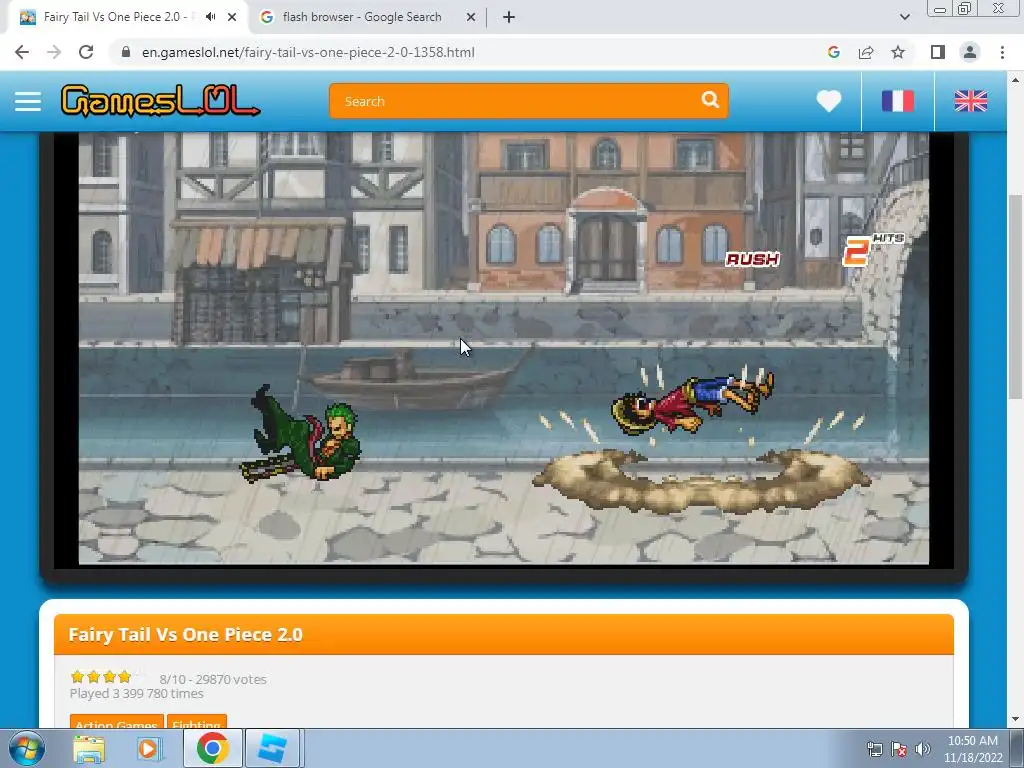This screenshot has height=768, width=1024.
Task: Open the taskbar clock showing 10:50 AM
Action: [x=972, y=749]
